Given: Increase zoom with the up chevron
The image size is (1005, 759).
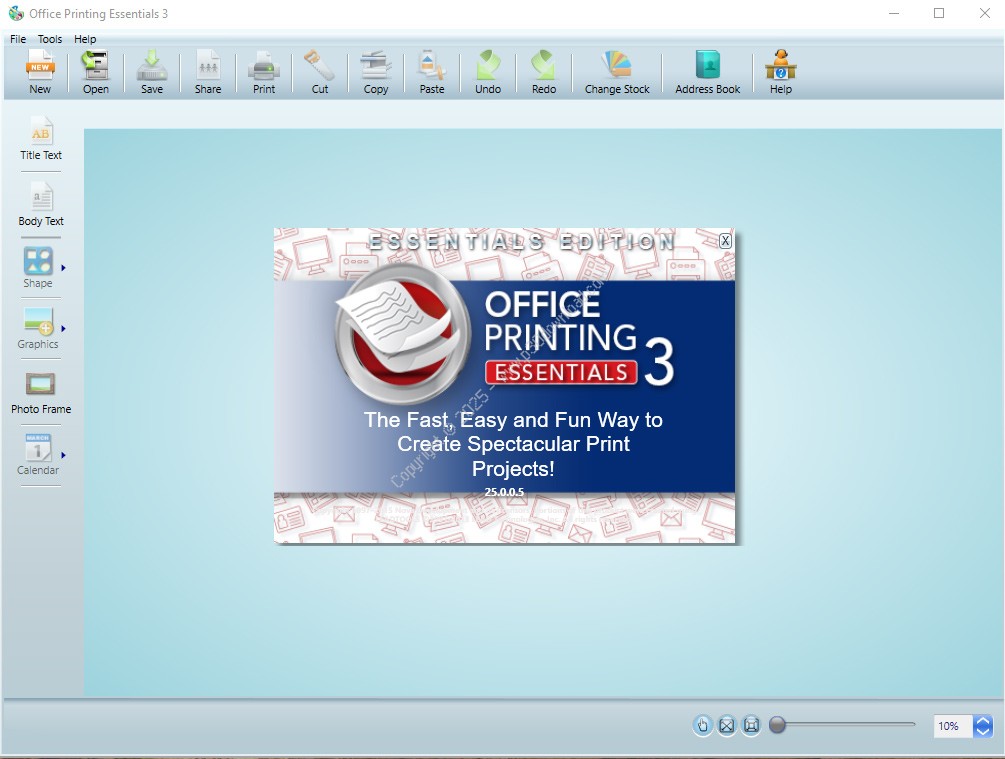Looking at the screenshot, I should pos(983,721).
